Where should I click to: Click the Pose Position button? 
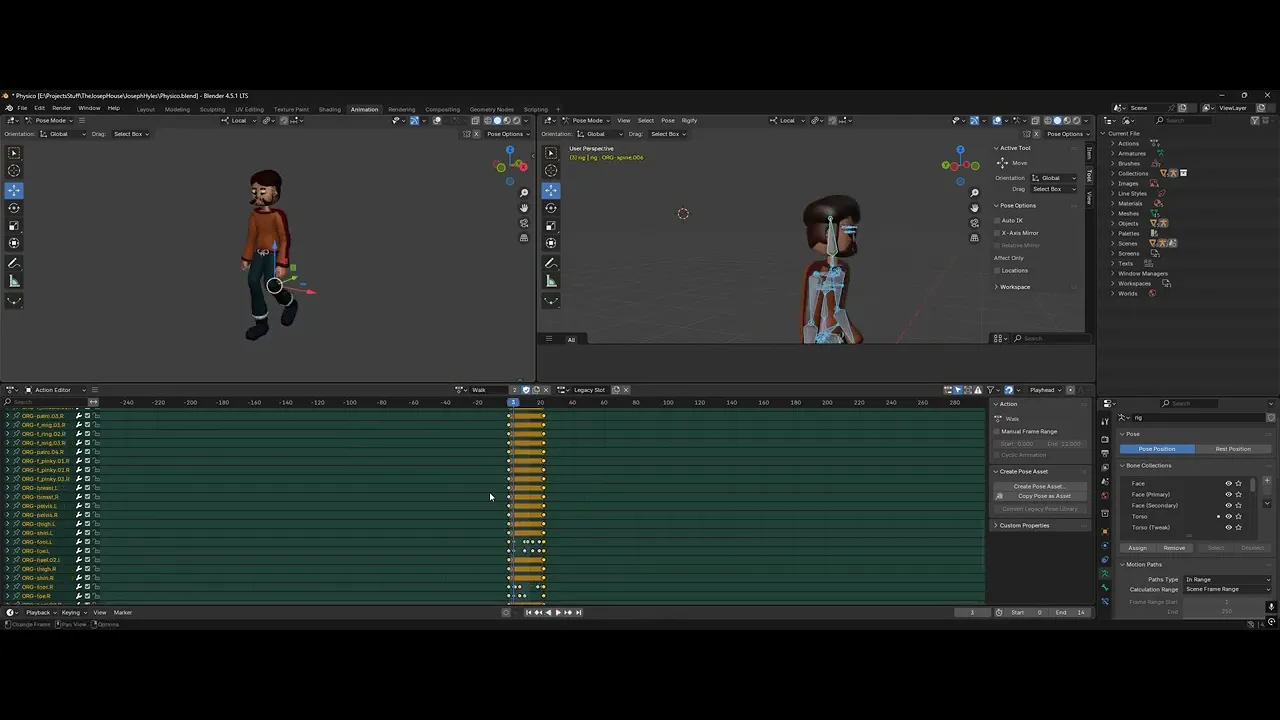1157,449
